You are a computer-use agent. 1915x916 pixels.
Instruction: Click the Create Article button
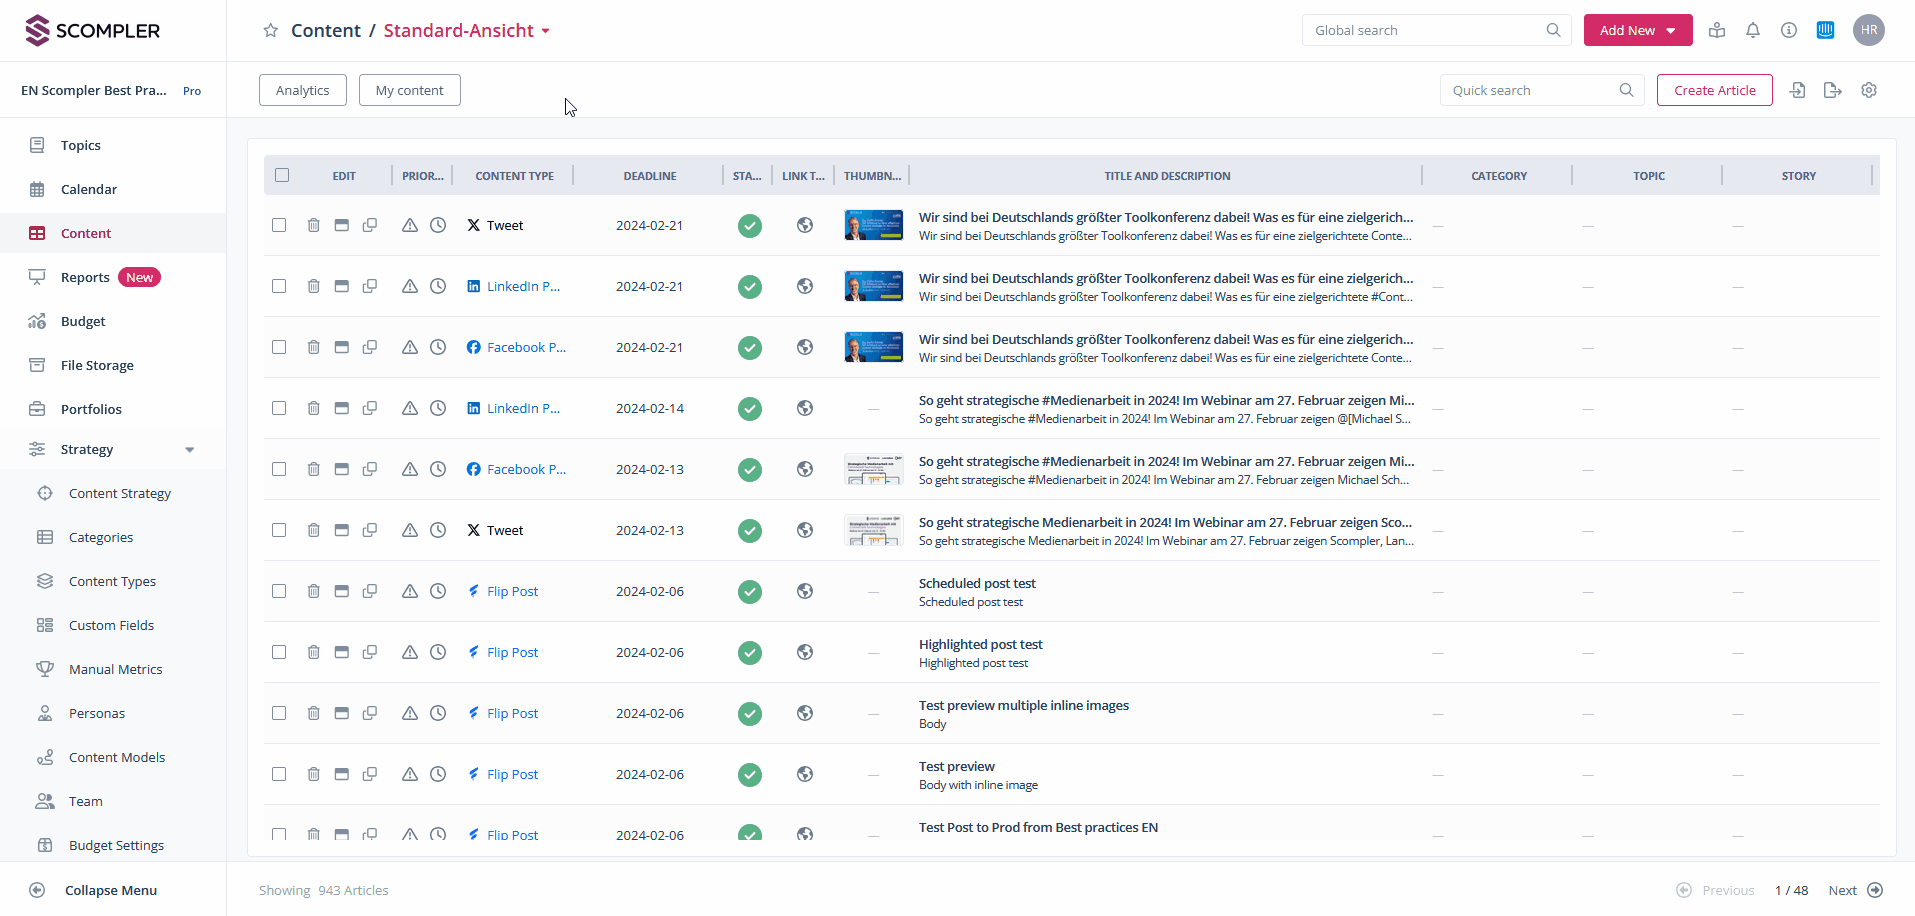pos(1714,90)
